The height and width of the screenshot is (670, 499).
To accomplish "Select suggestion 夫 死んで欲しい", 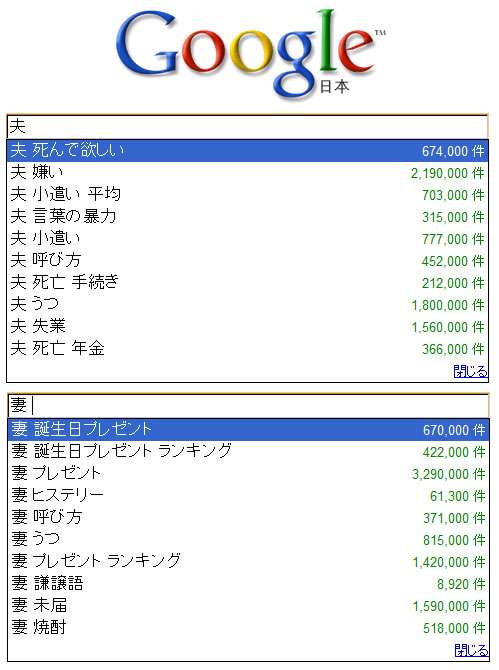I will [x=247, y=150].
